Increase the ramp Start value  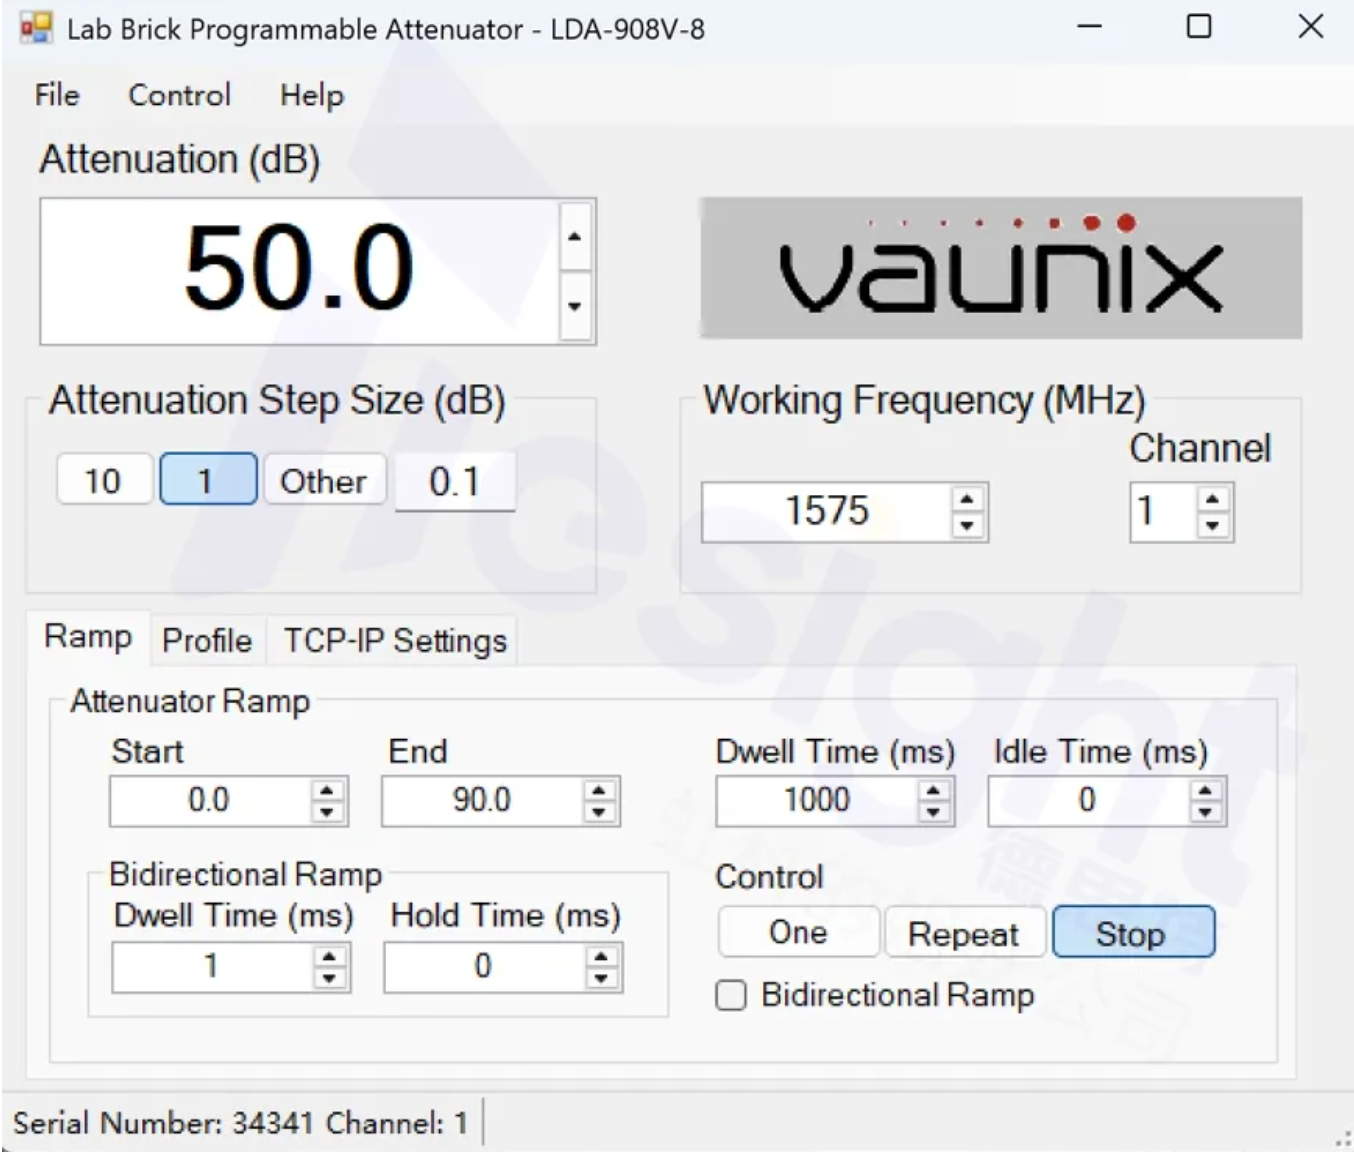click(327, 790)
